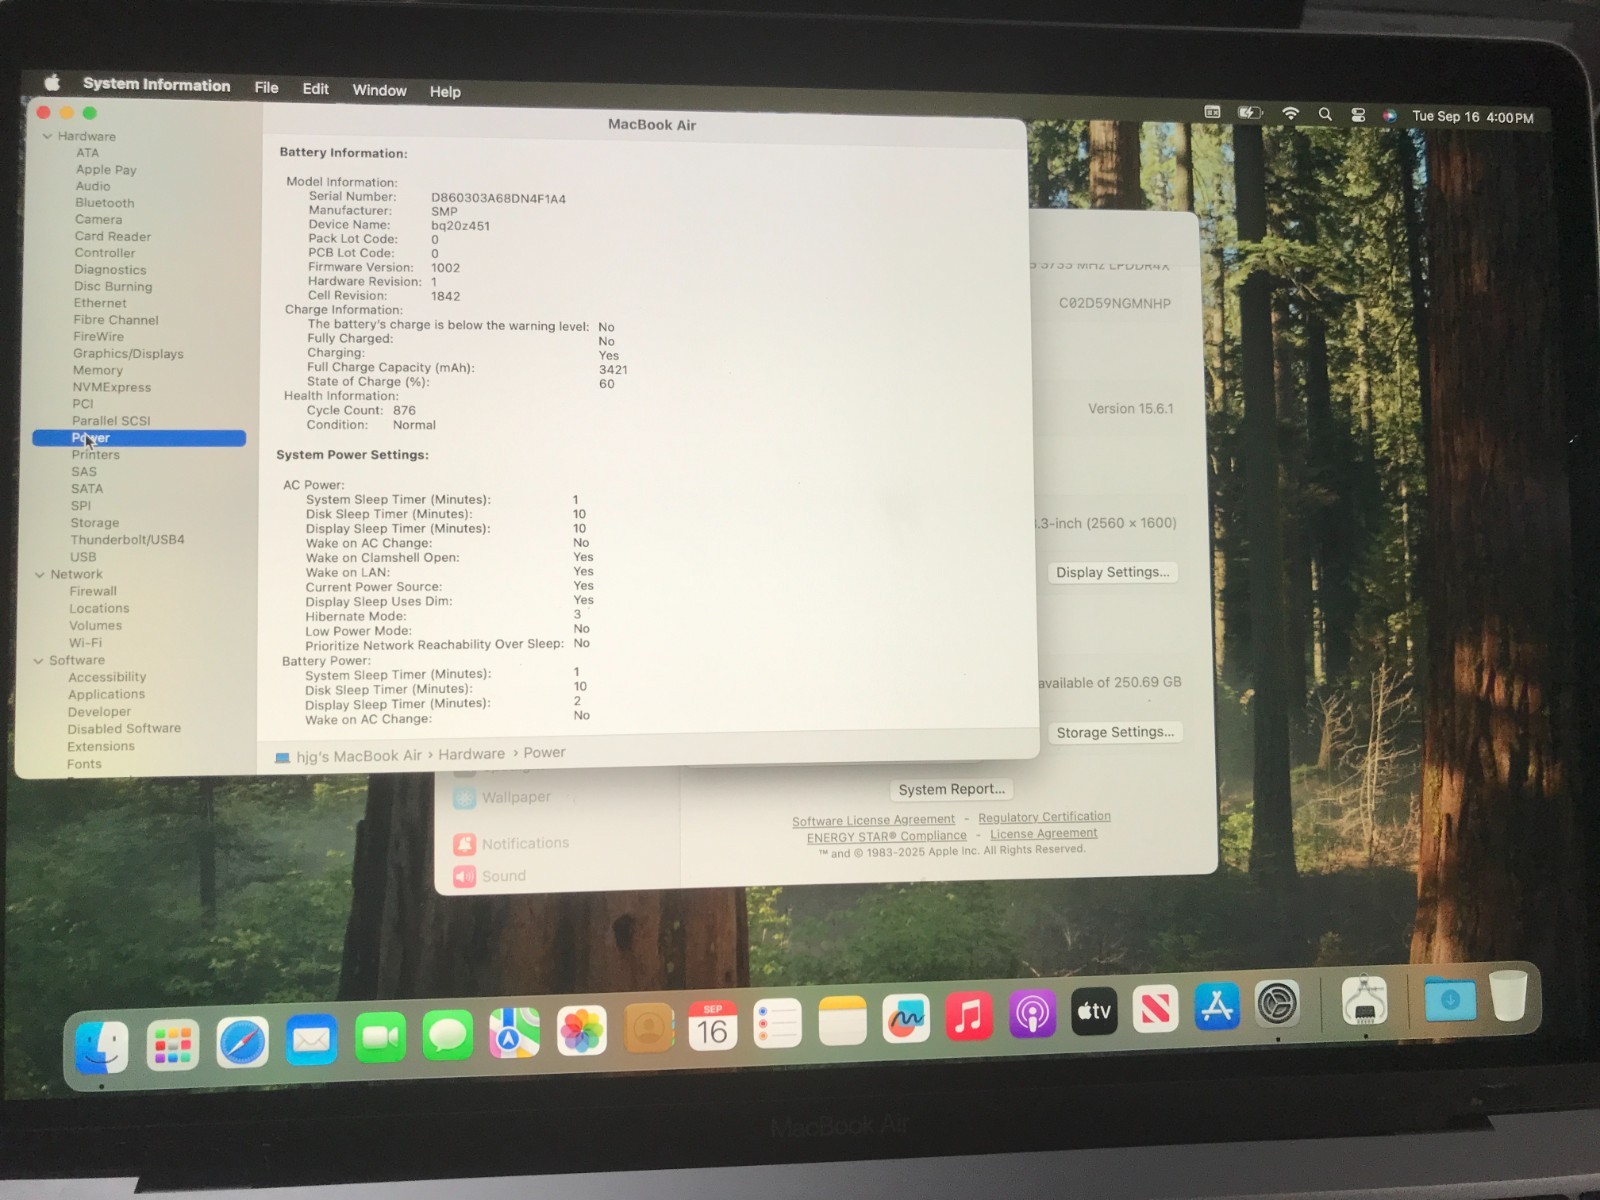Click the System Report… button

click(x=952, y=789)
